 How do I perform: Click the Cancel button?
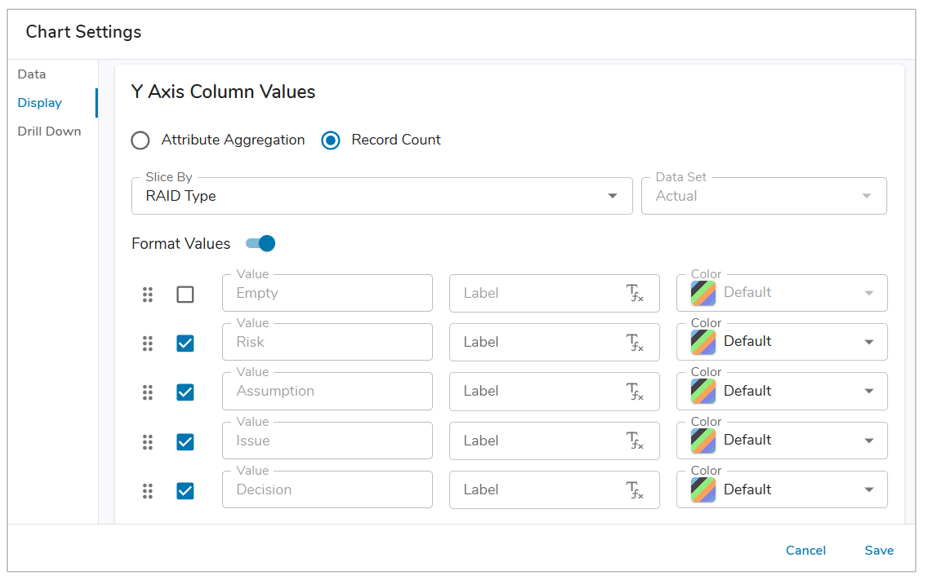click(805, 550)
